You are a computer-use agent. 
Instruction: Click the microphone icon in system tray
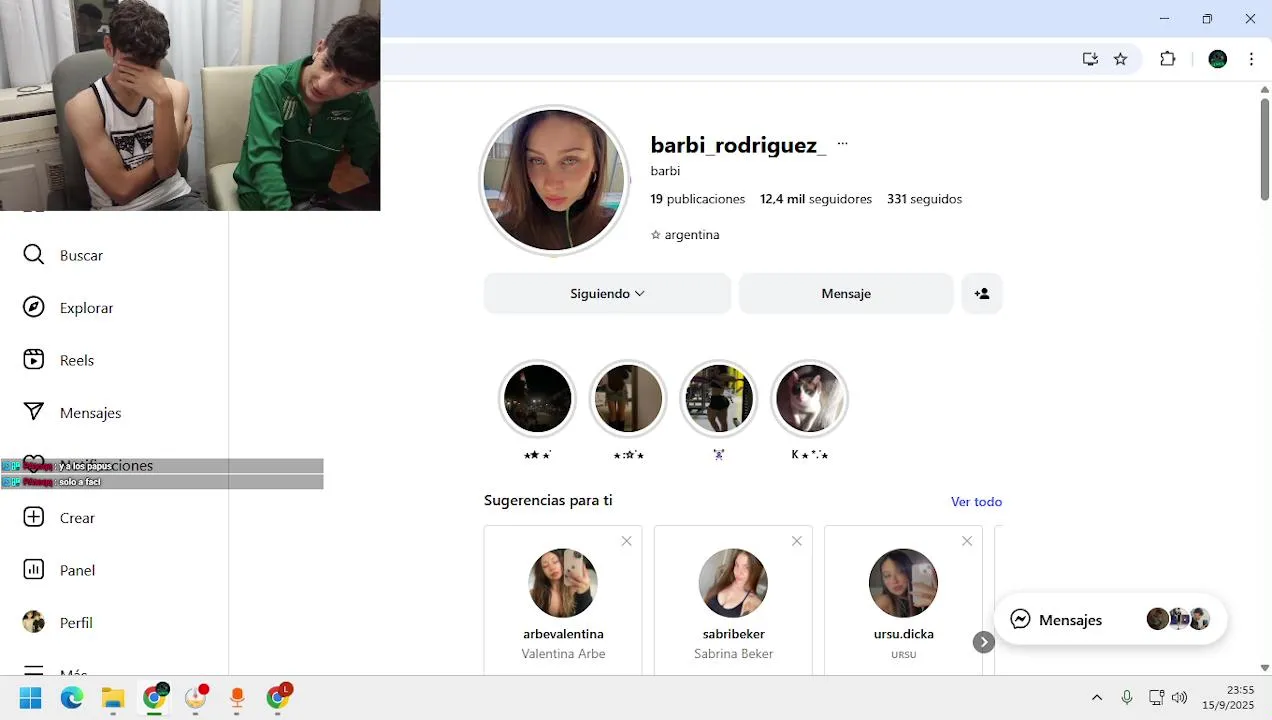1127,698
